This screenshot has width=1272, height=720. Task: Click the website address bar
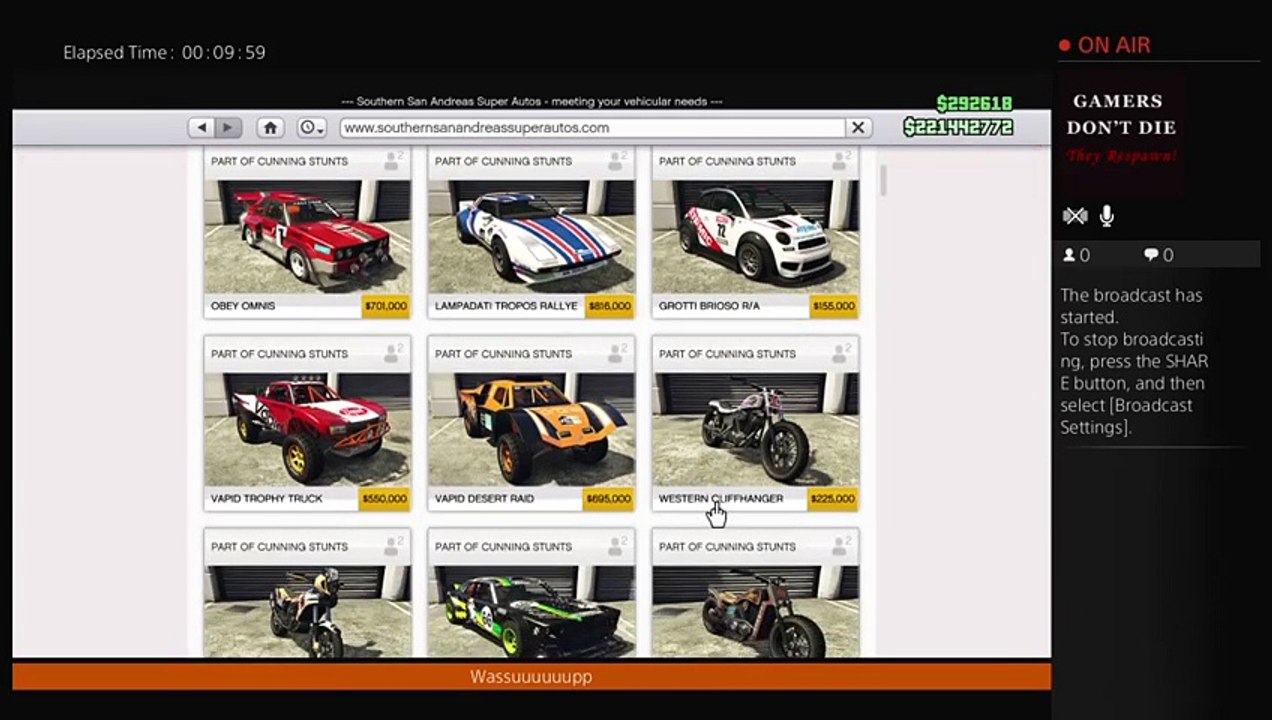coord(592,128)
